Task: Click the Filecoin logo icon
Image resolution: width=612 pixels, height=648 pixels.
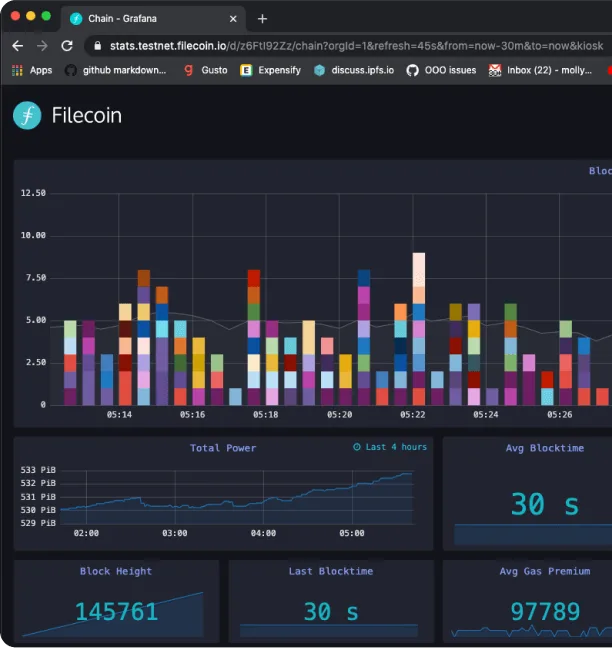Action: pyautogui.click(x=27, y=115)
